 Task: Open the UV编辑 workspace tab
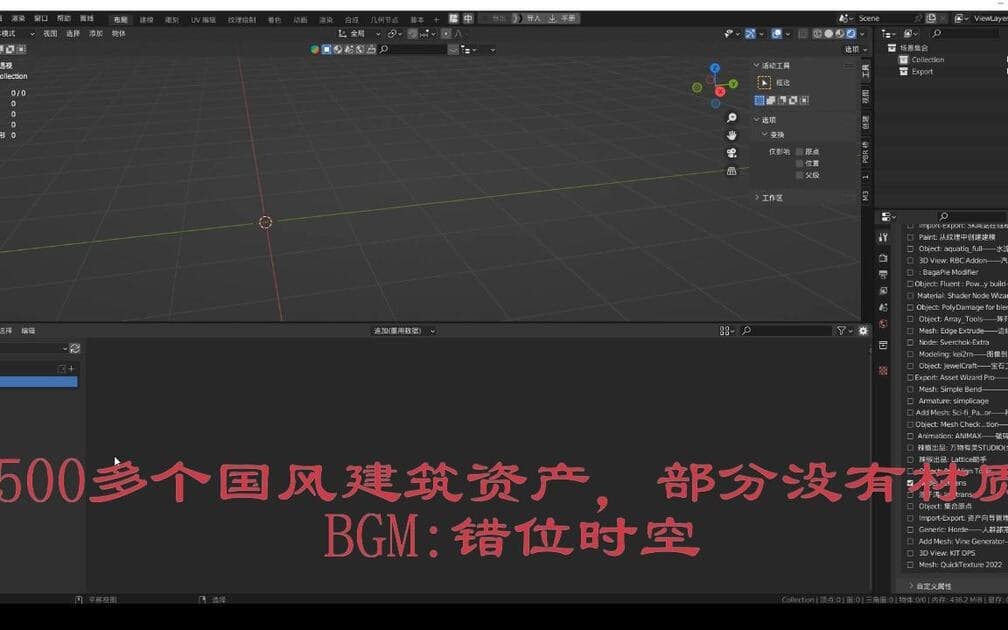tap(203, 20)
